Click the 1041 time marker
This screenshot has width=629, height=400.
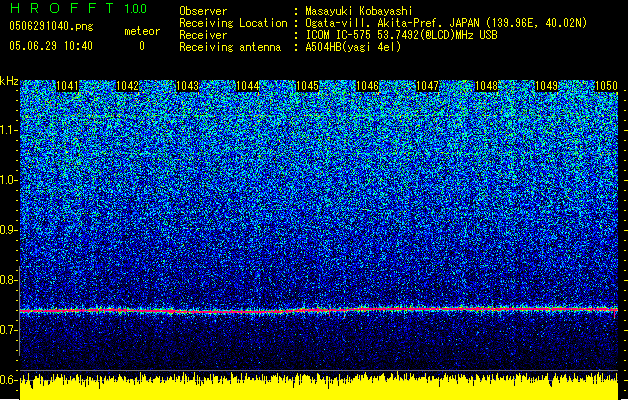[67, 86]
